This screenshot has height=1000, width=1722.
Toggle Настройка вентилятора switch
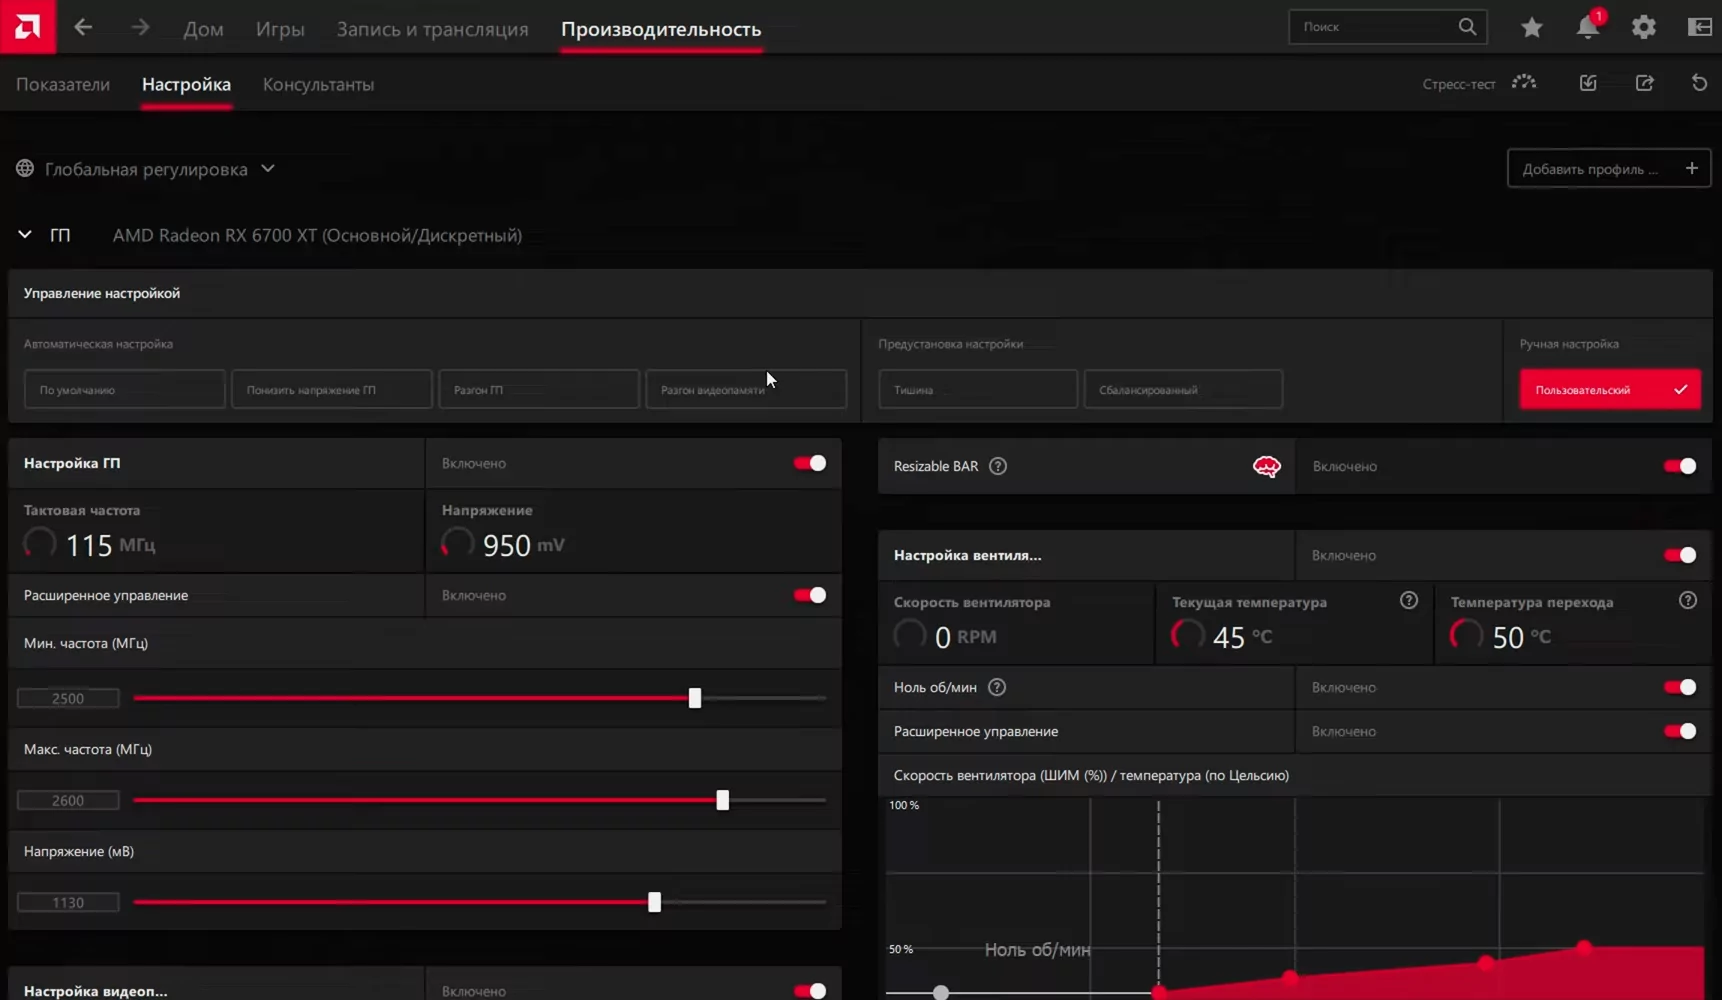[1680, 555]
